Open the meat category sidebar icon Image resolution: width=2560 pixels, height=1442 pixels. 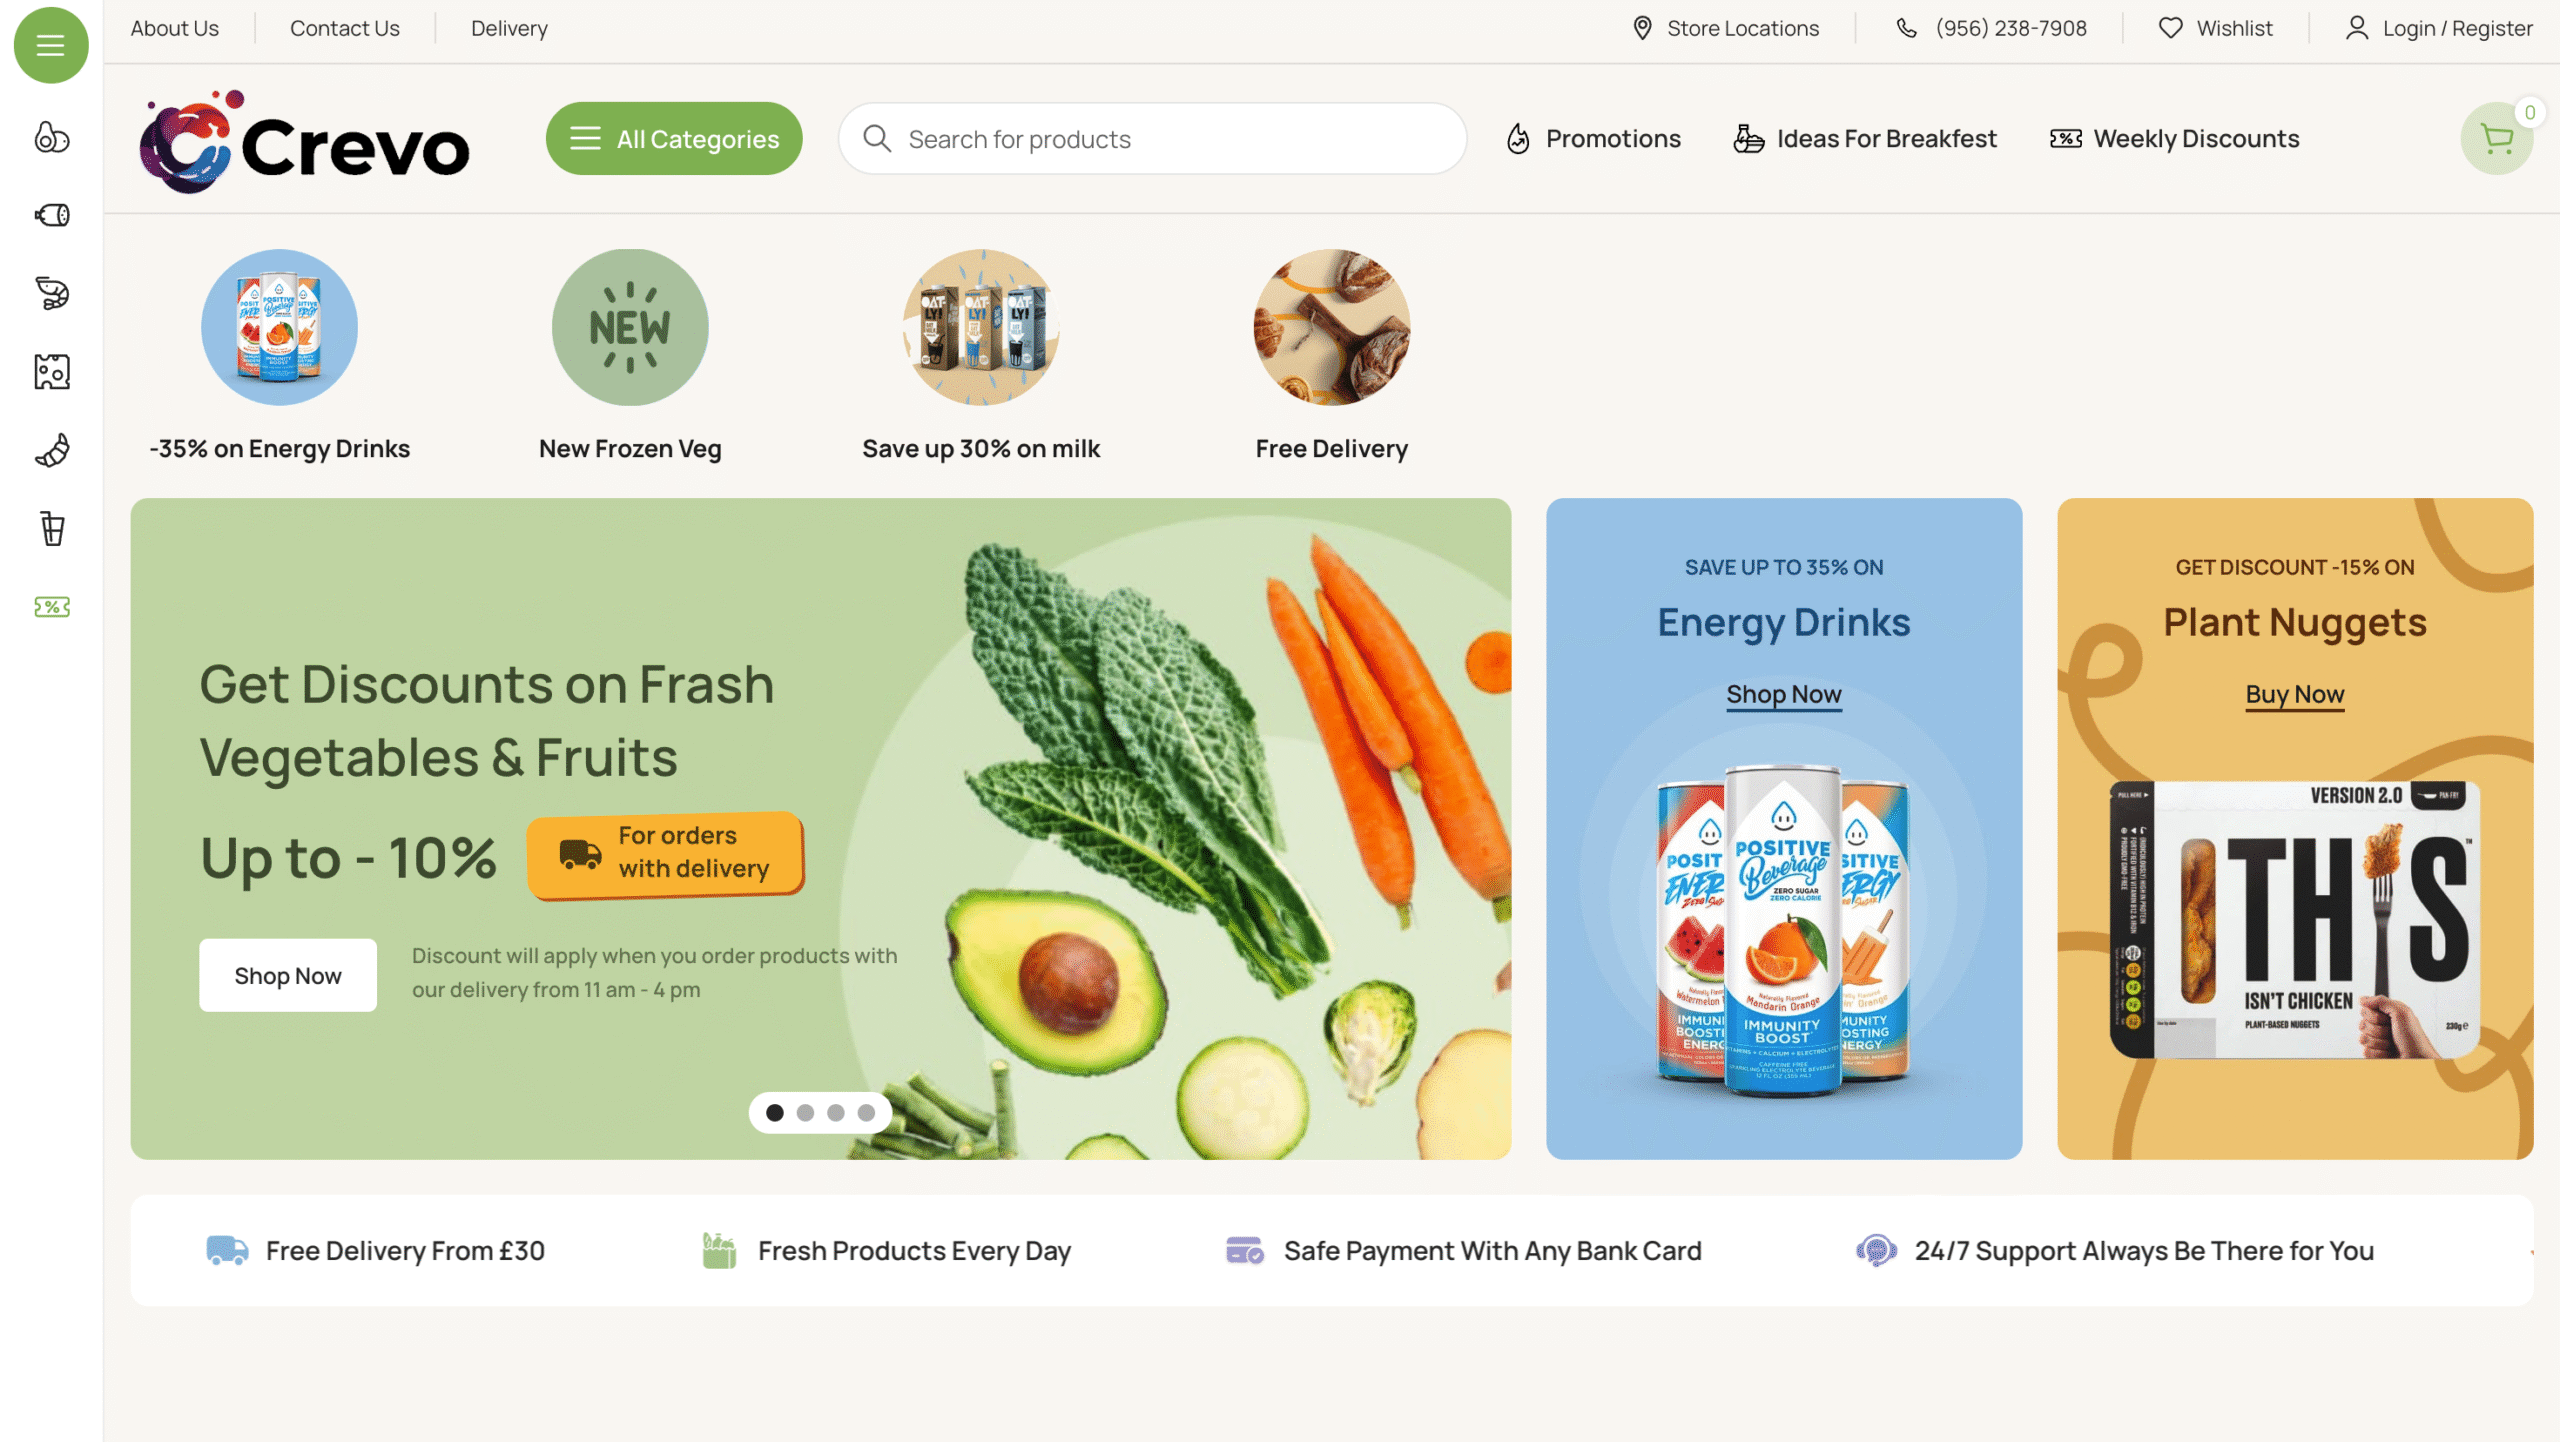point(52,215)
